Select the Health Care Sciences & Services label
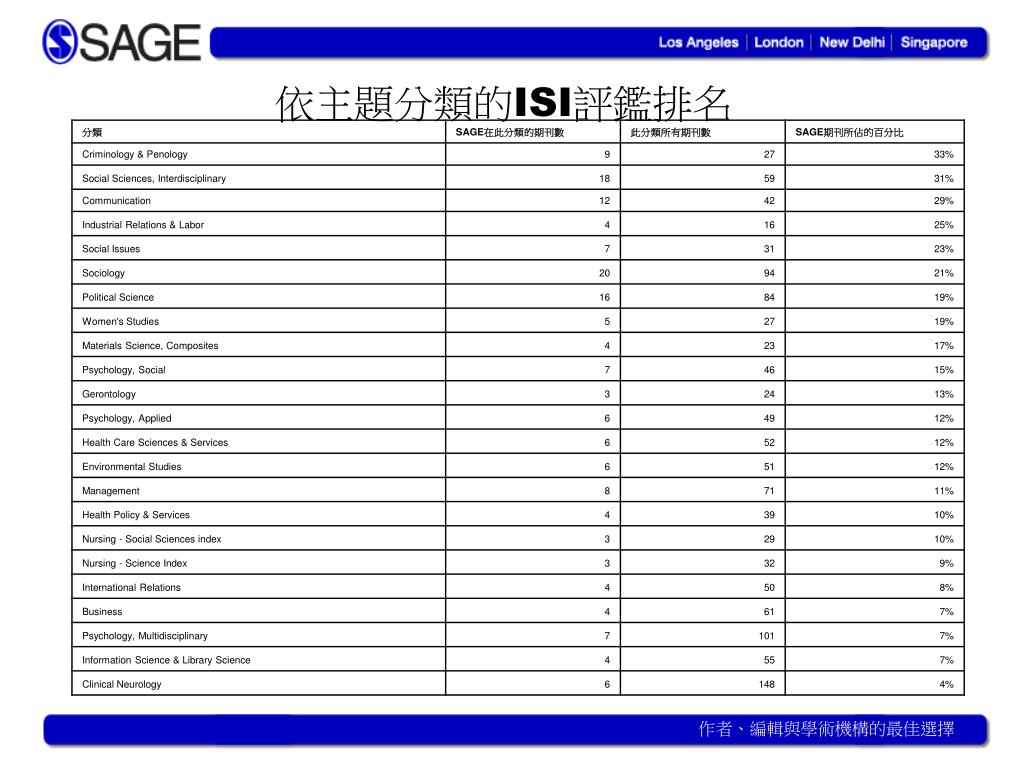Viewport: 1024px width, 768px height. coord(155,442)
